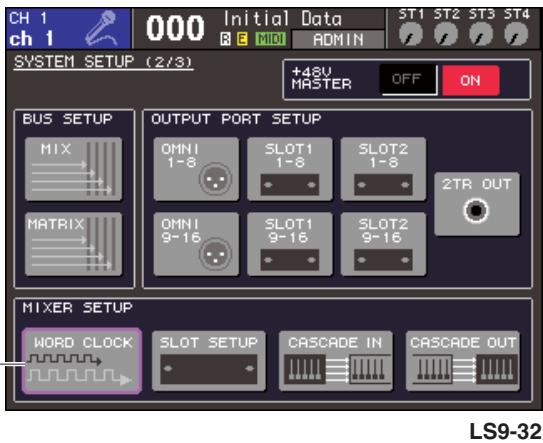Click the E edit indicator
The height and width of the screenshot is (443, 543).
click(x=242, y=39)
